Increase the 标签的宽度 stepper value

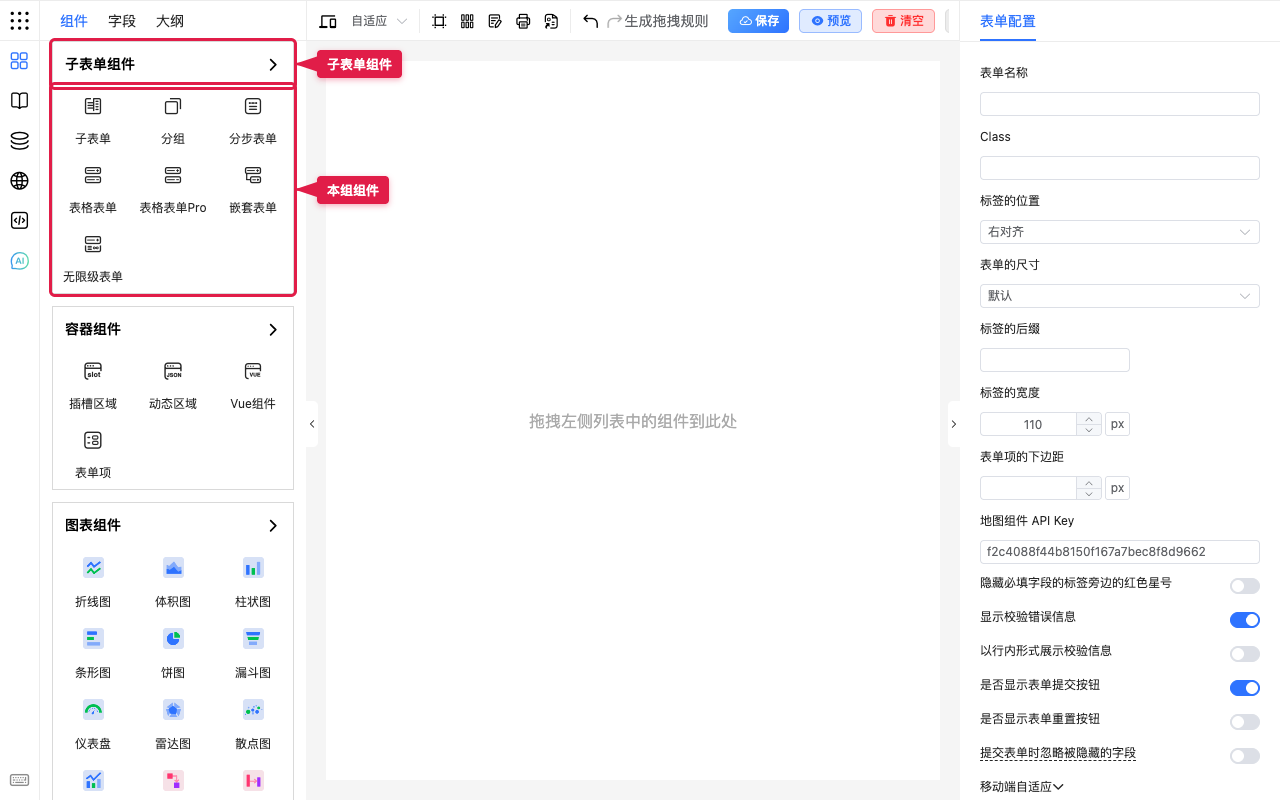click(x=1088, y=419)
